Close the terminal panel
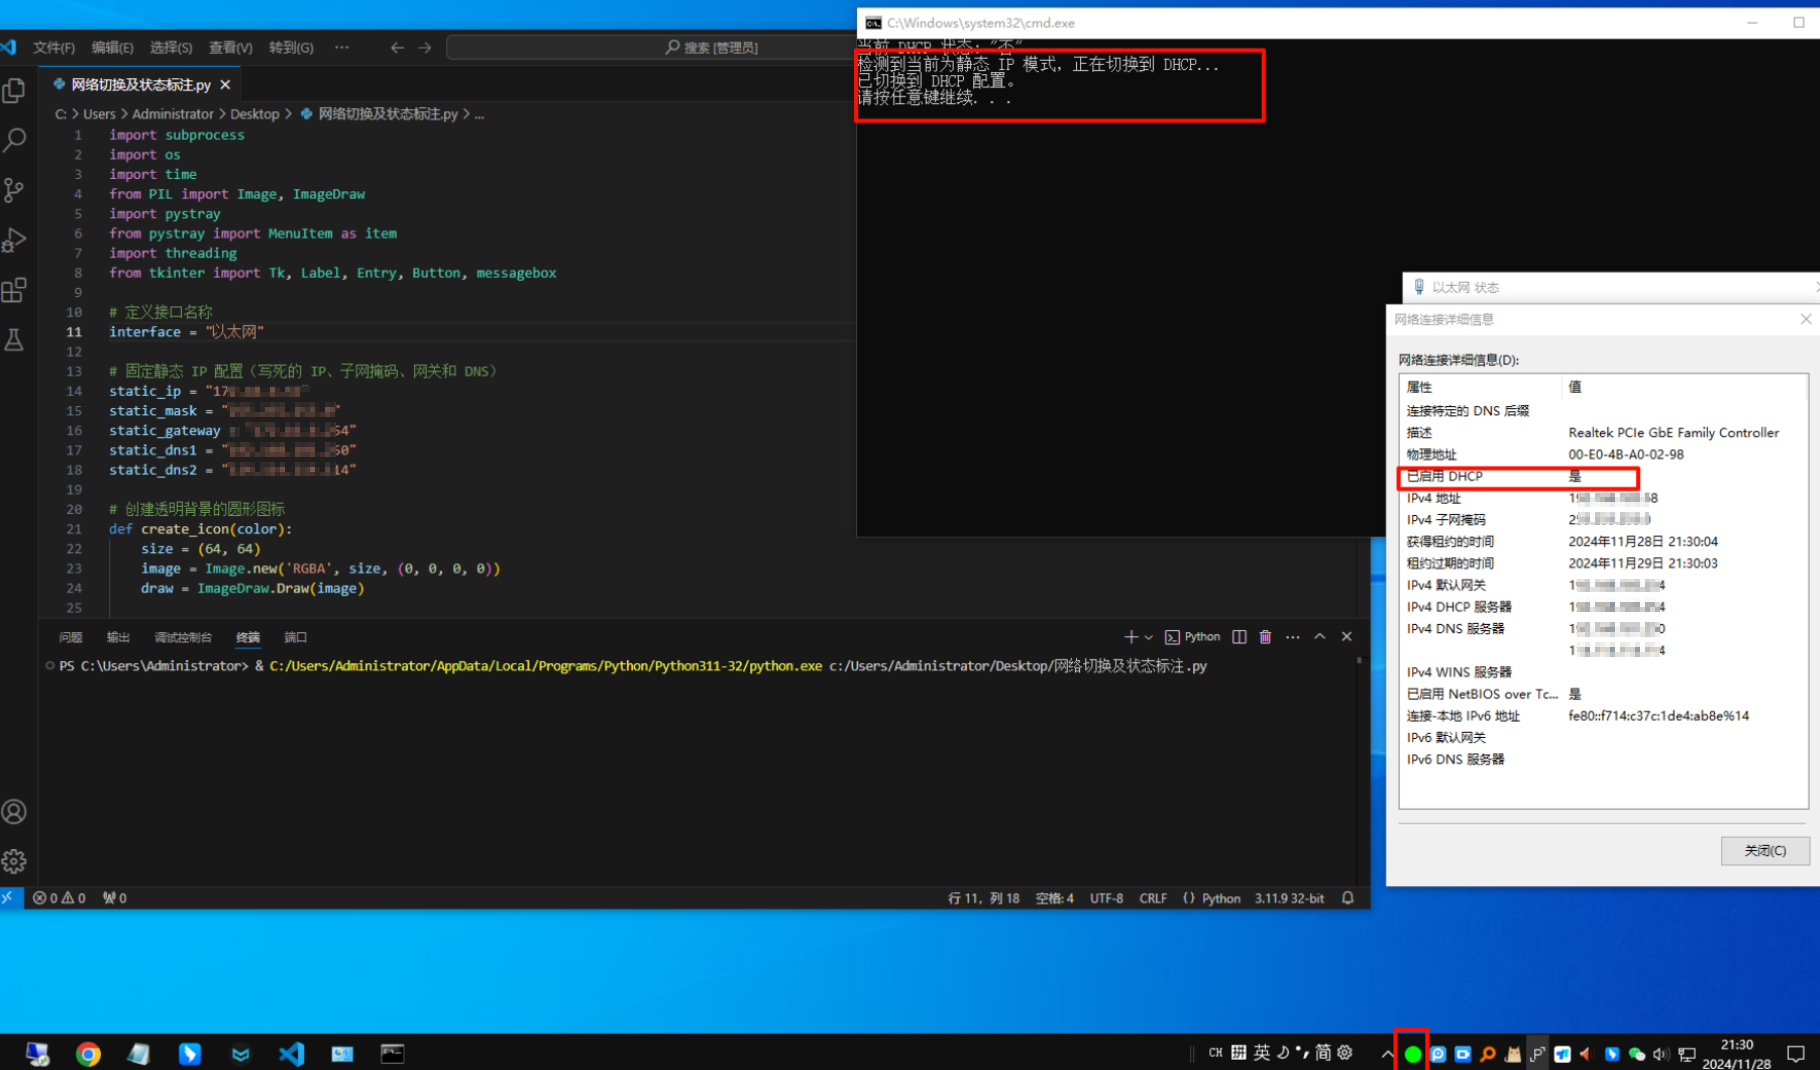 (1347, 637)
